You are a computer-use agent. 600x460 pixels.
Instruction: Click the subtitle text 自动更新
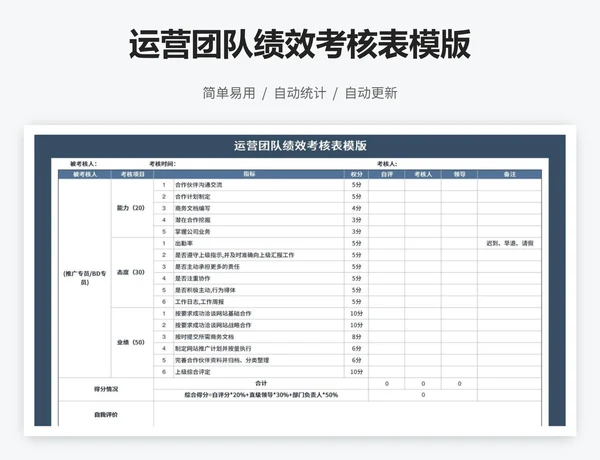pyautogui.click(x=371, y=93)
